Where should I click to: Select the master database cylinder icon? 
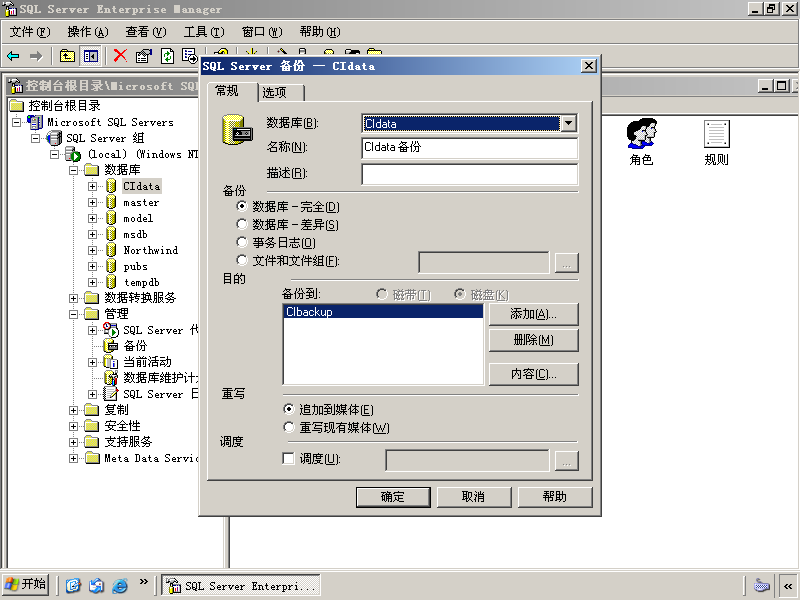(x=111, y=202)
